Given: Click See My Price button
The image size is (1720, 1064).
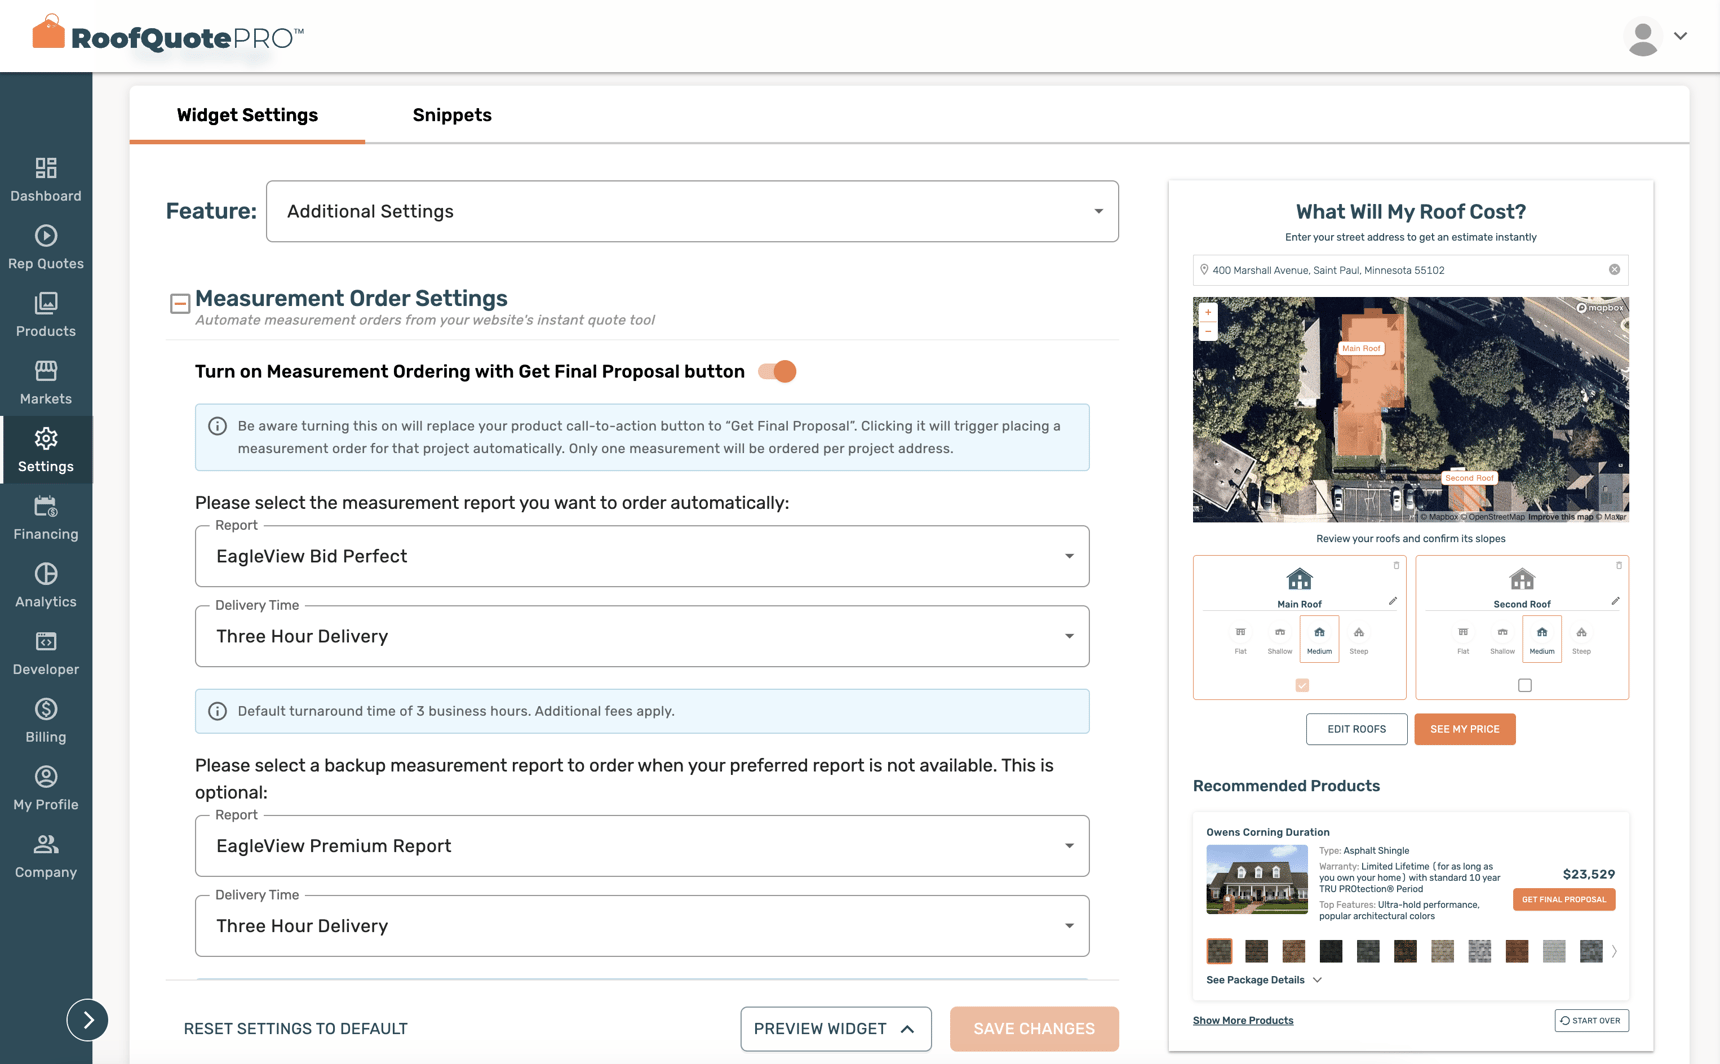Looking at the screenshot, I should pyautogui.click(x=1465, y=729).
